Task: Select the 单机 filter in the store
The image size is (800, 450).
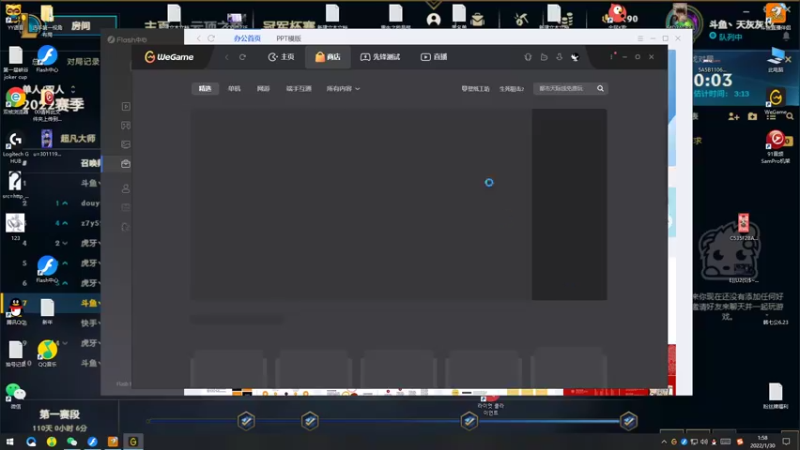Action: [x=234, y=88]
